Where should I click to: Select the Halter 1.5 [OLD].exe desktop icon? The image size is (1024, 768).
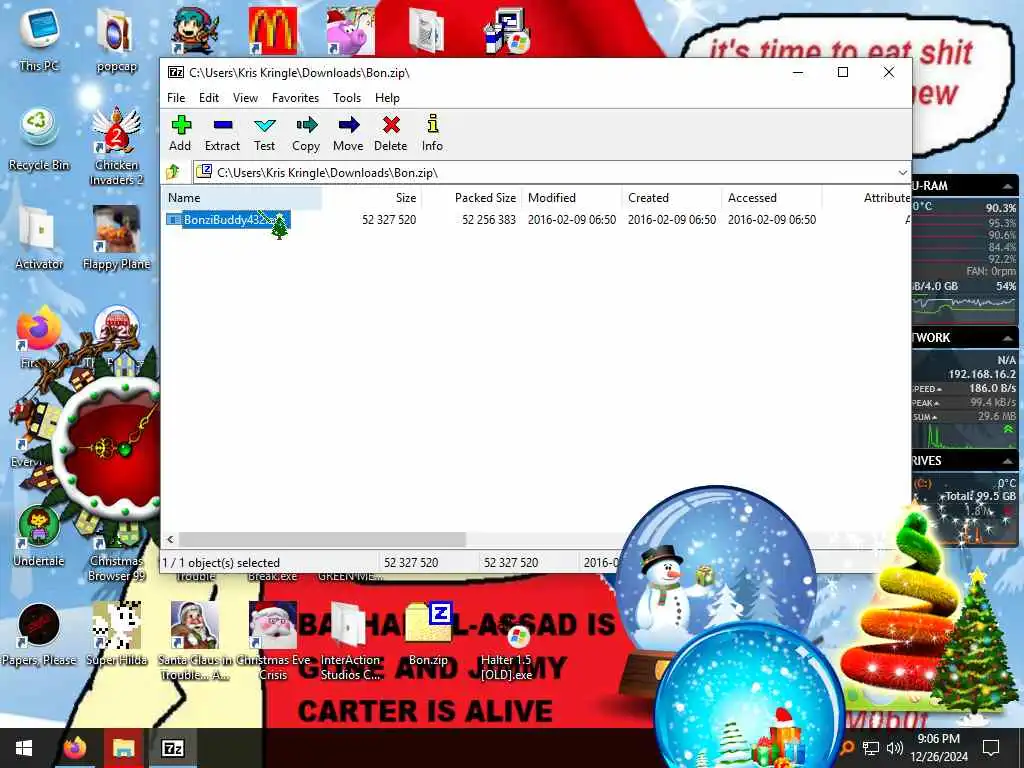click(x=507, y=650)
